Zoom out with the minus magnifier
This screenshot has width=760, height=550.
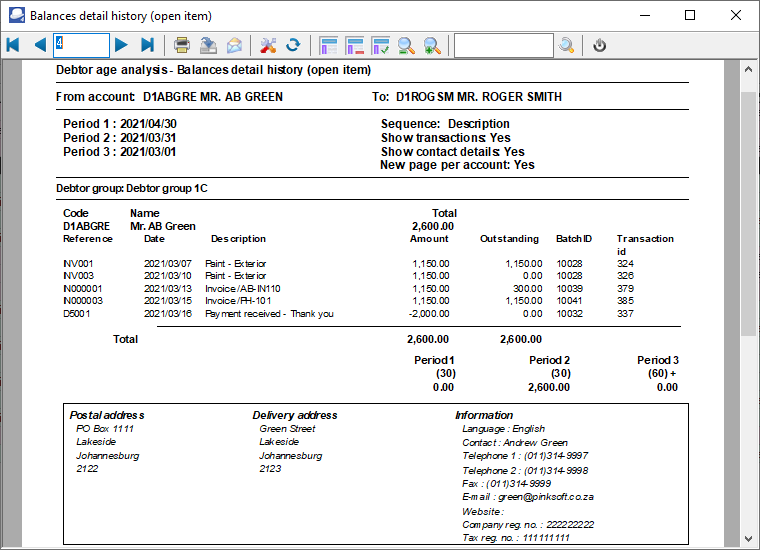click(407, 45)
